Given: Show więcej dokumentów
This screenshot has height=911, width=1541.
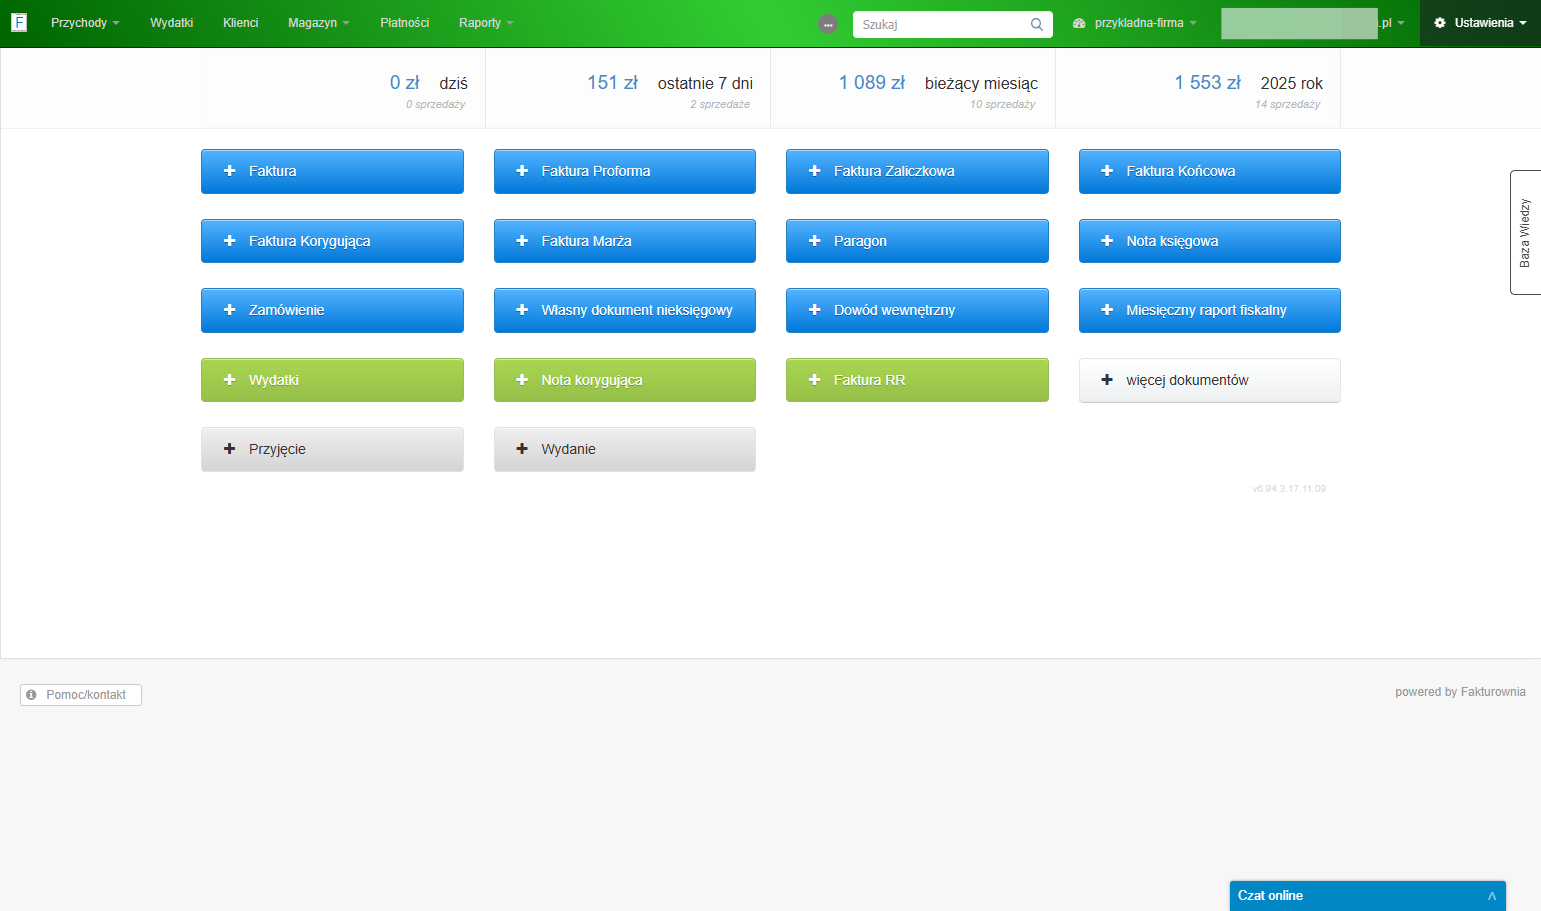Looking at the screenshot, I should coord(1210,380).
